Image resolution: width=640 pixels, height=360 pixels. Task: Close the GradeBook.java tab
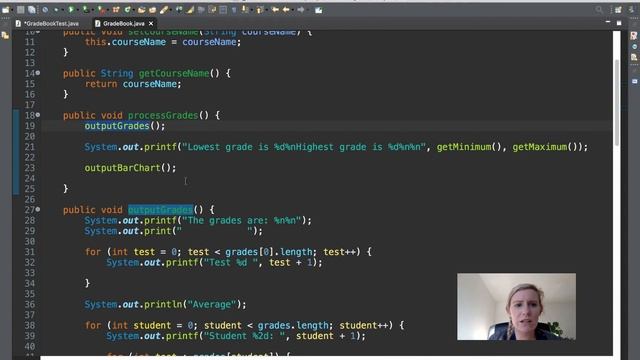point(151,24)
